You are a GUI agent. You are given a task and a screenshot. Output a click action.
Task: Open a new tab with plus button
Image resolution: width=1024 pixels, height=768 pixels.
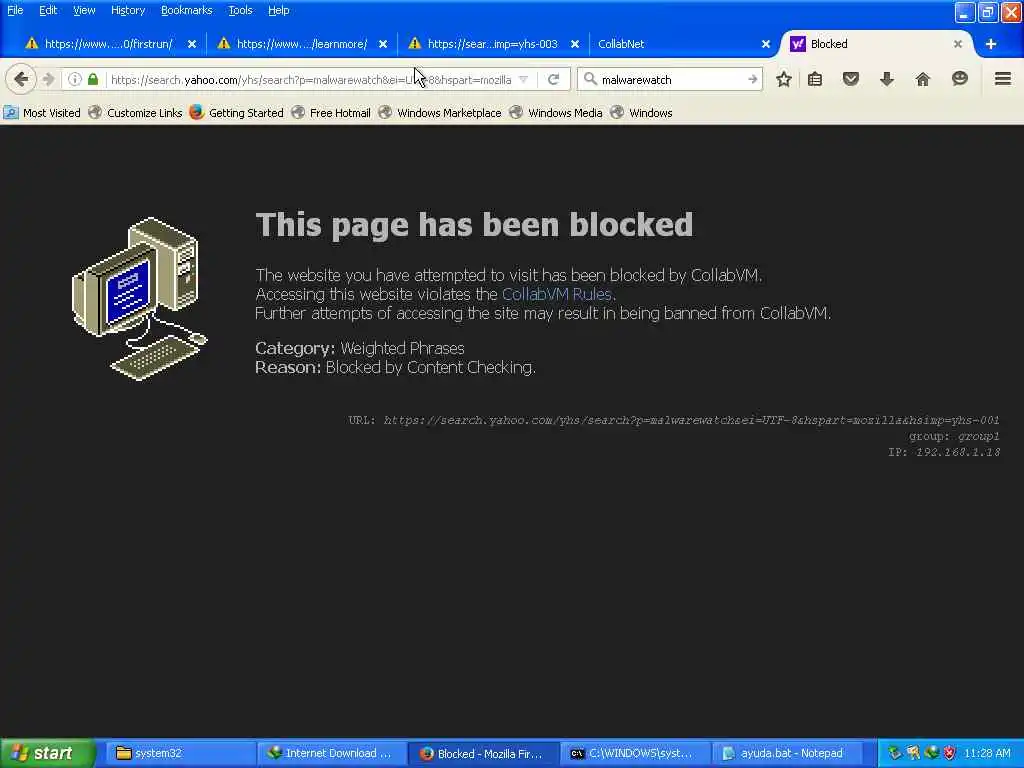point(991,44)
